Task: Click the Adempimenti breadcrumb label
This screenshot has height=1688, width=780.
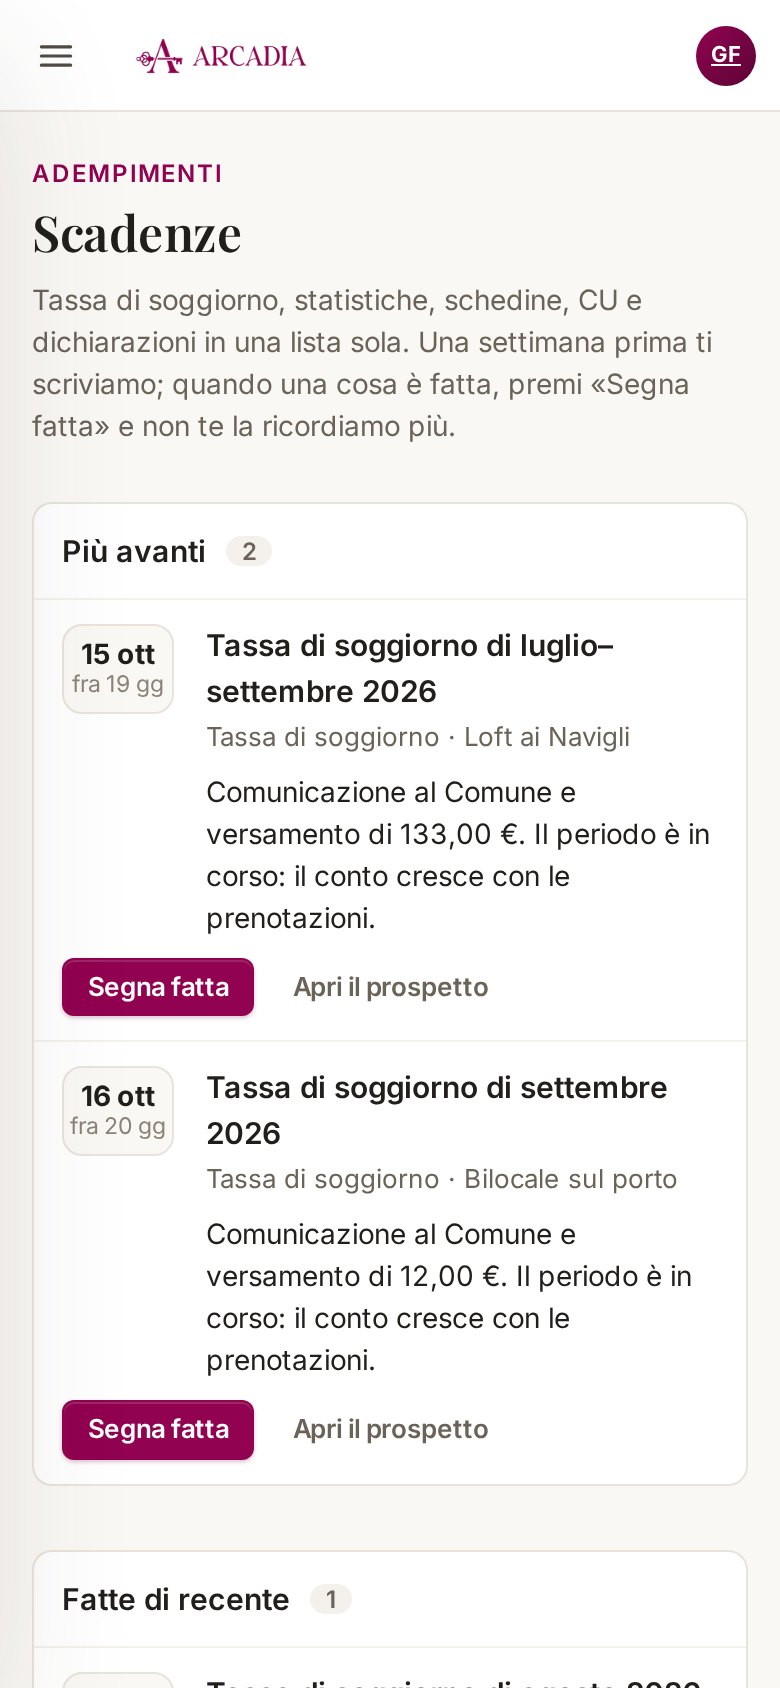Action: [127, 174]
